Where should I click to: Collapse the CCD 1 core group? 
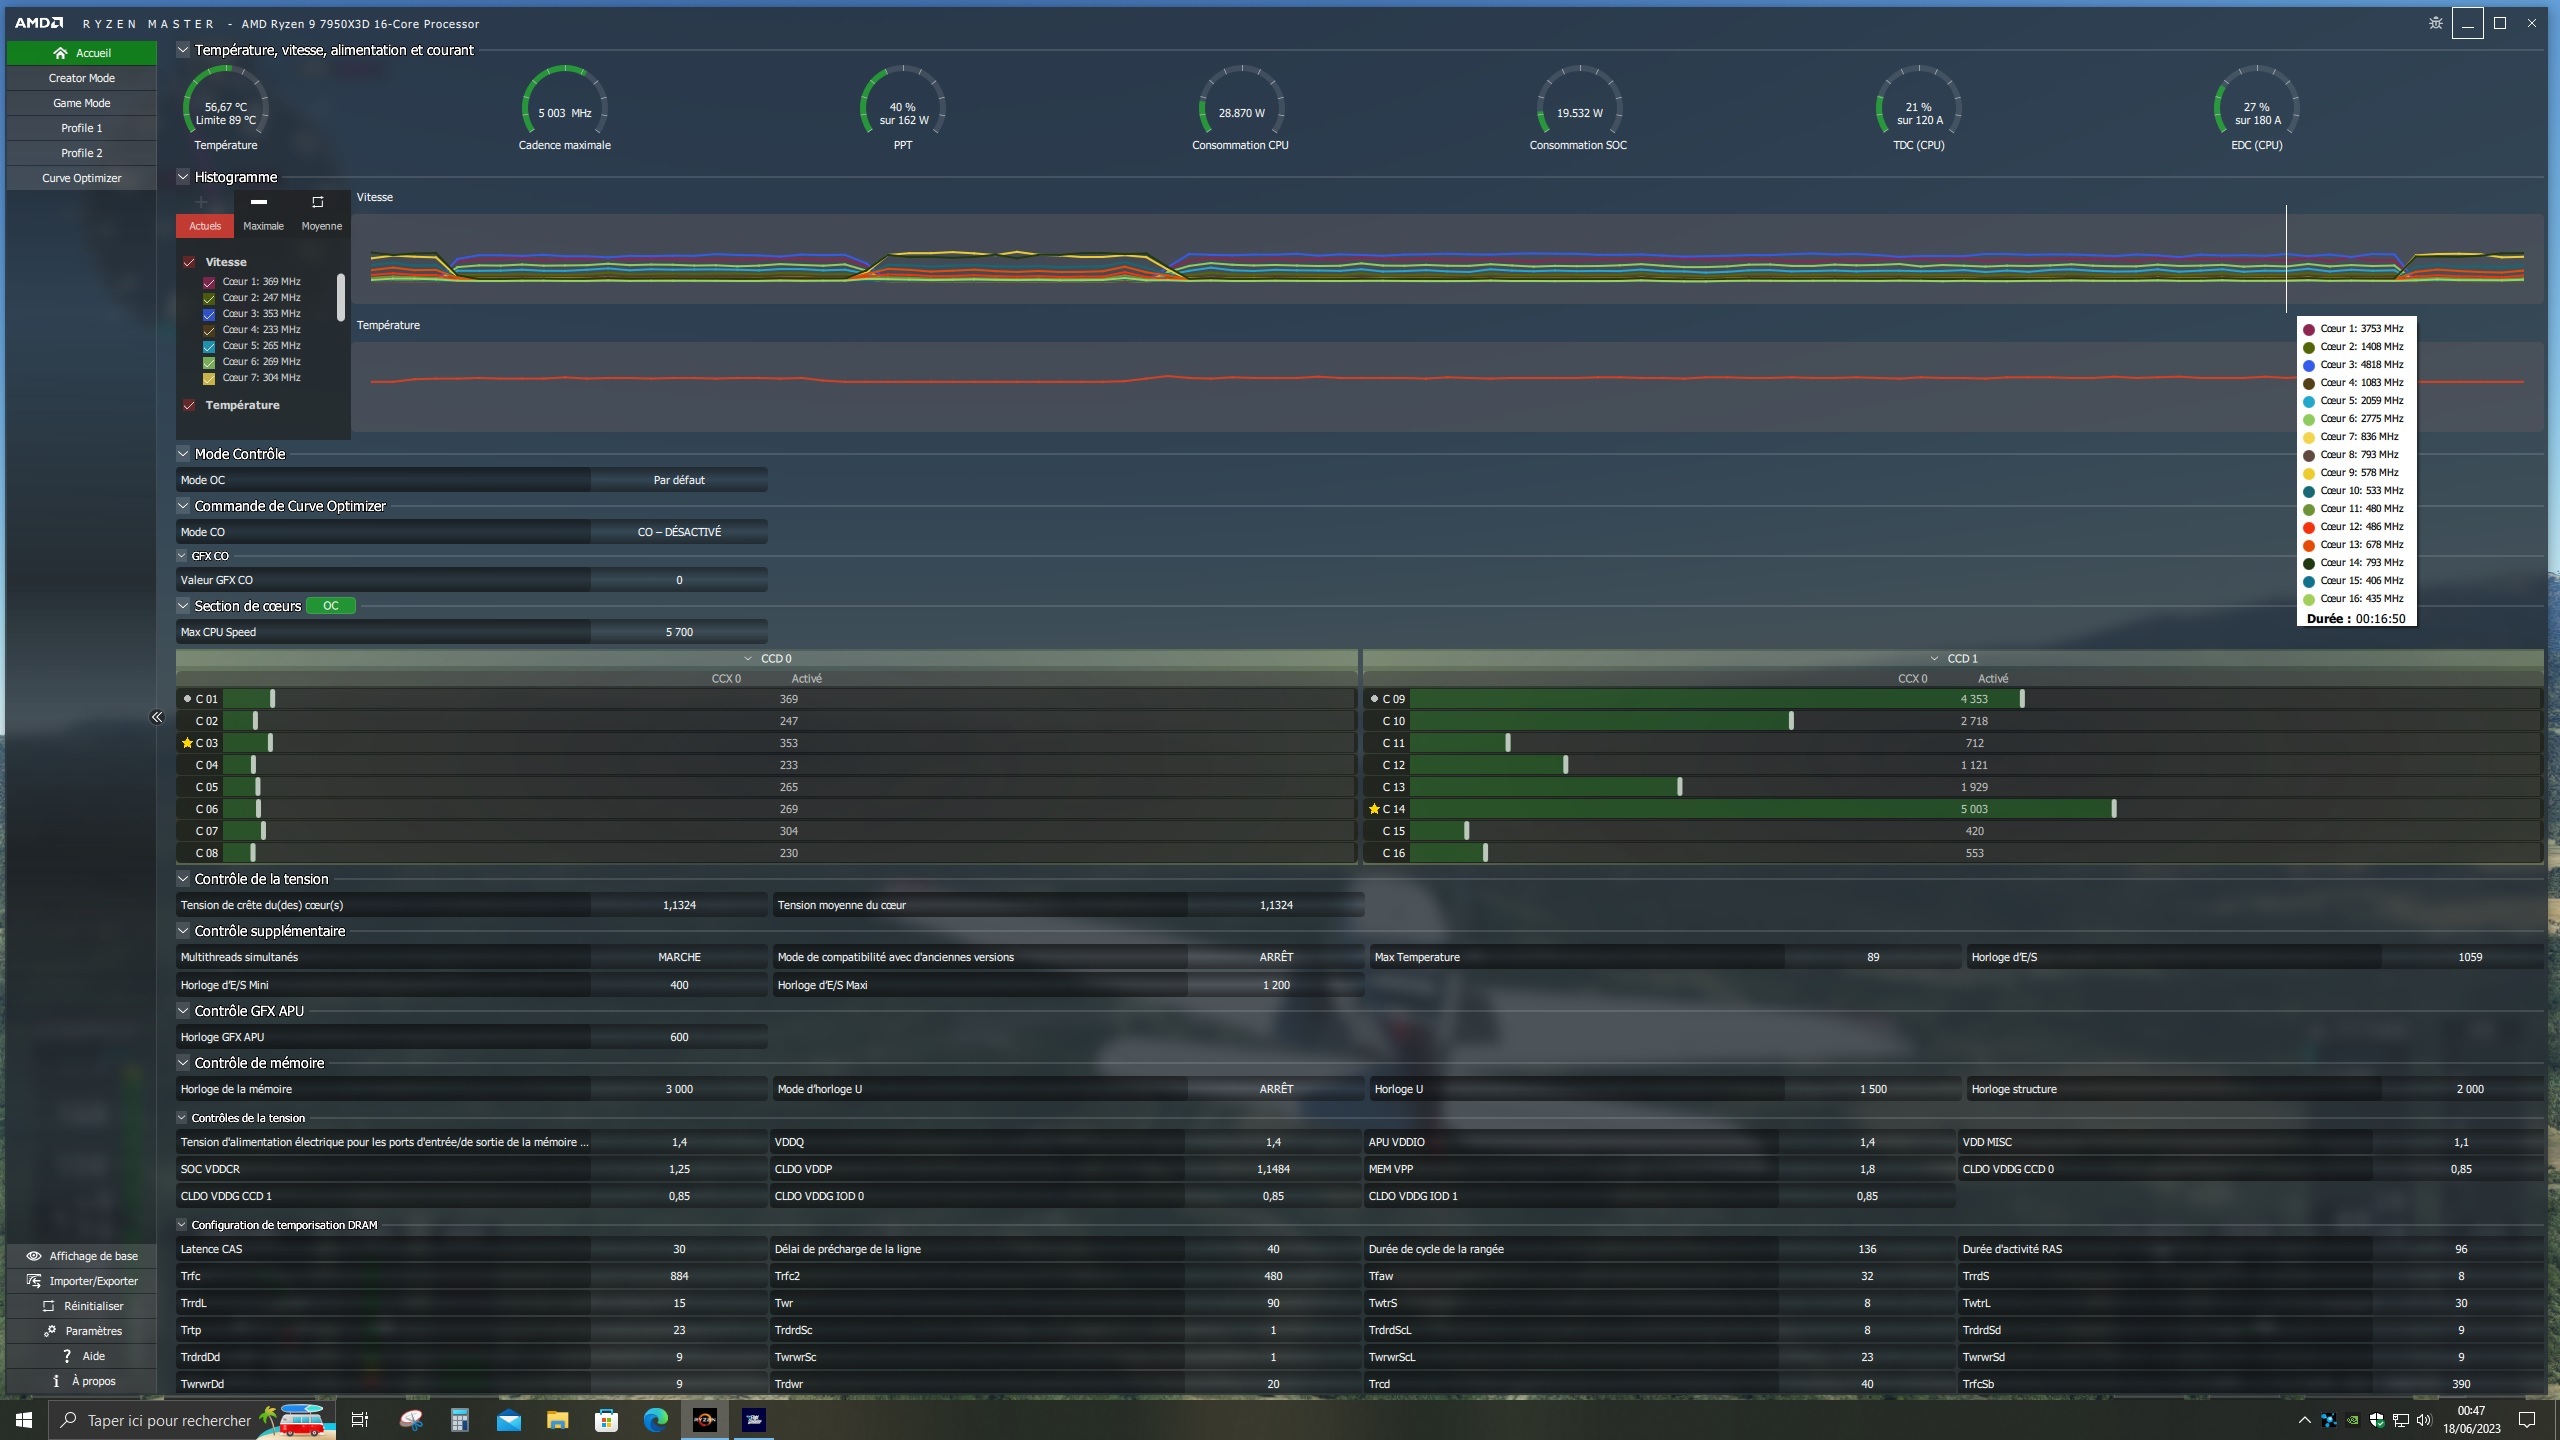(x=1934, y=659)
